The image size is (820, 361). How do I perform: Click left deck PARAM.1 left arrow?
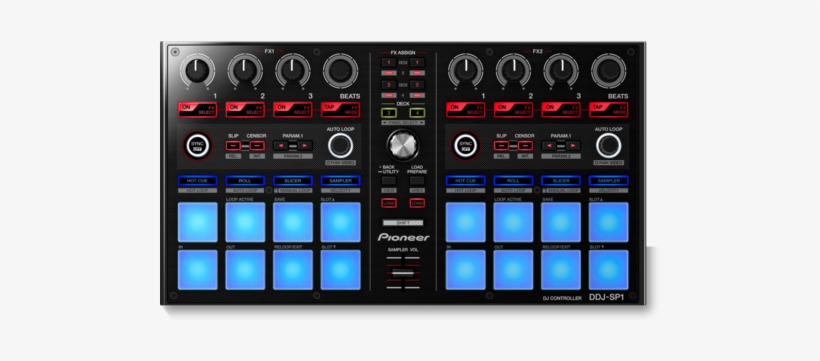(x=281, y=145)
